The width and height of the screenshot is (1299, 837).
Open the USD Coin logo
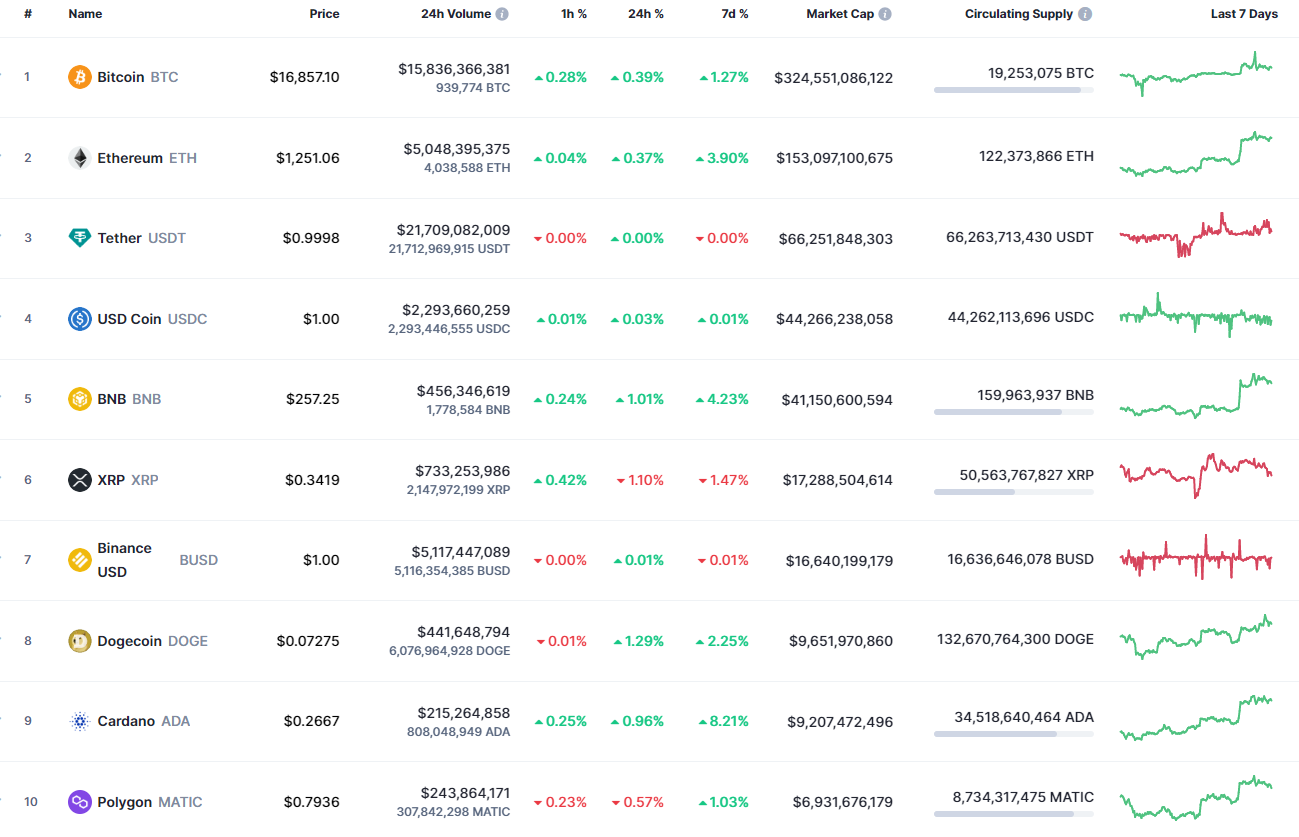[80, 318]
